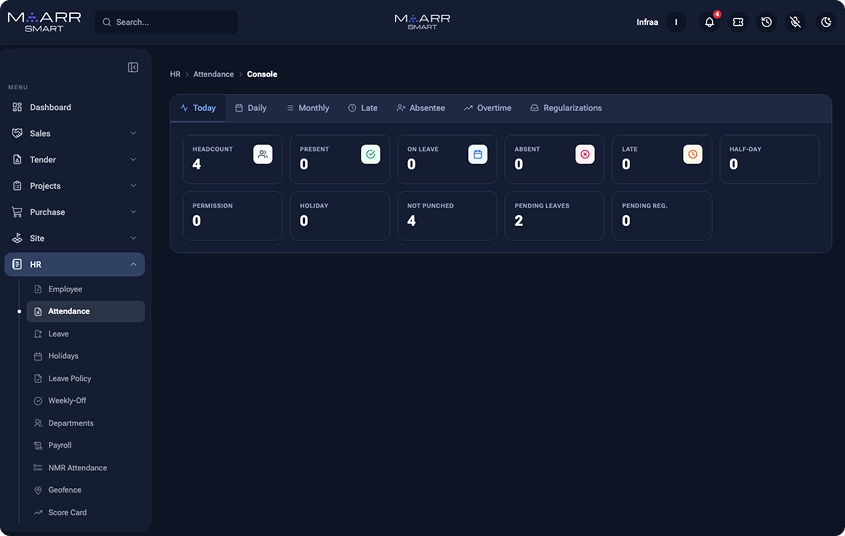
Task: Expand the Projects menu chevron
Action: click(133, 186)
